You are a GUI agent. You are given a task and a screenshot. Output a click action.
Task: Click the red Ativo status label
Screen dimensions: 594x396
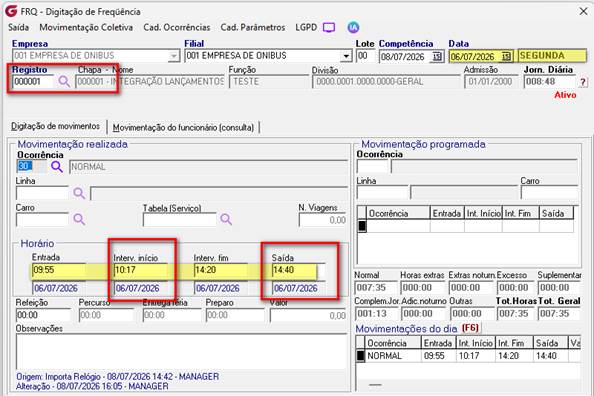point(565,95)
